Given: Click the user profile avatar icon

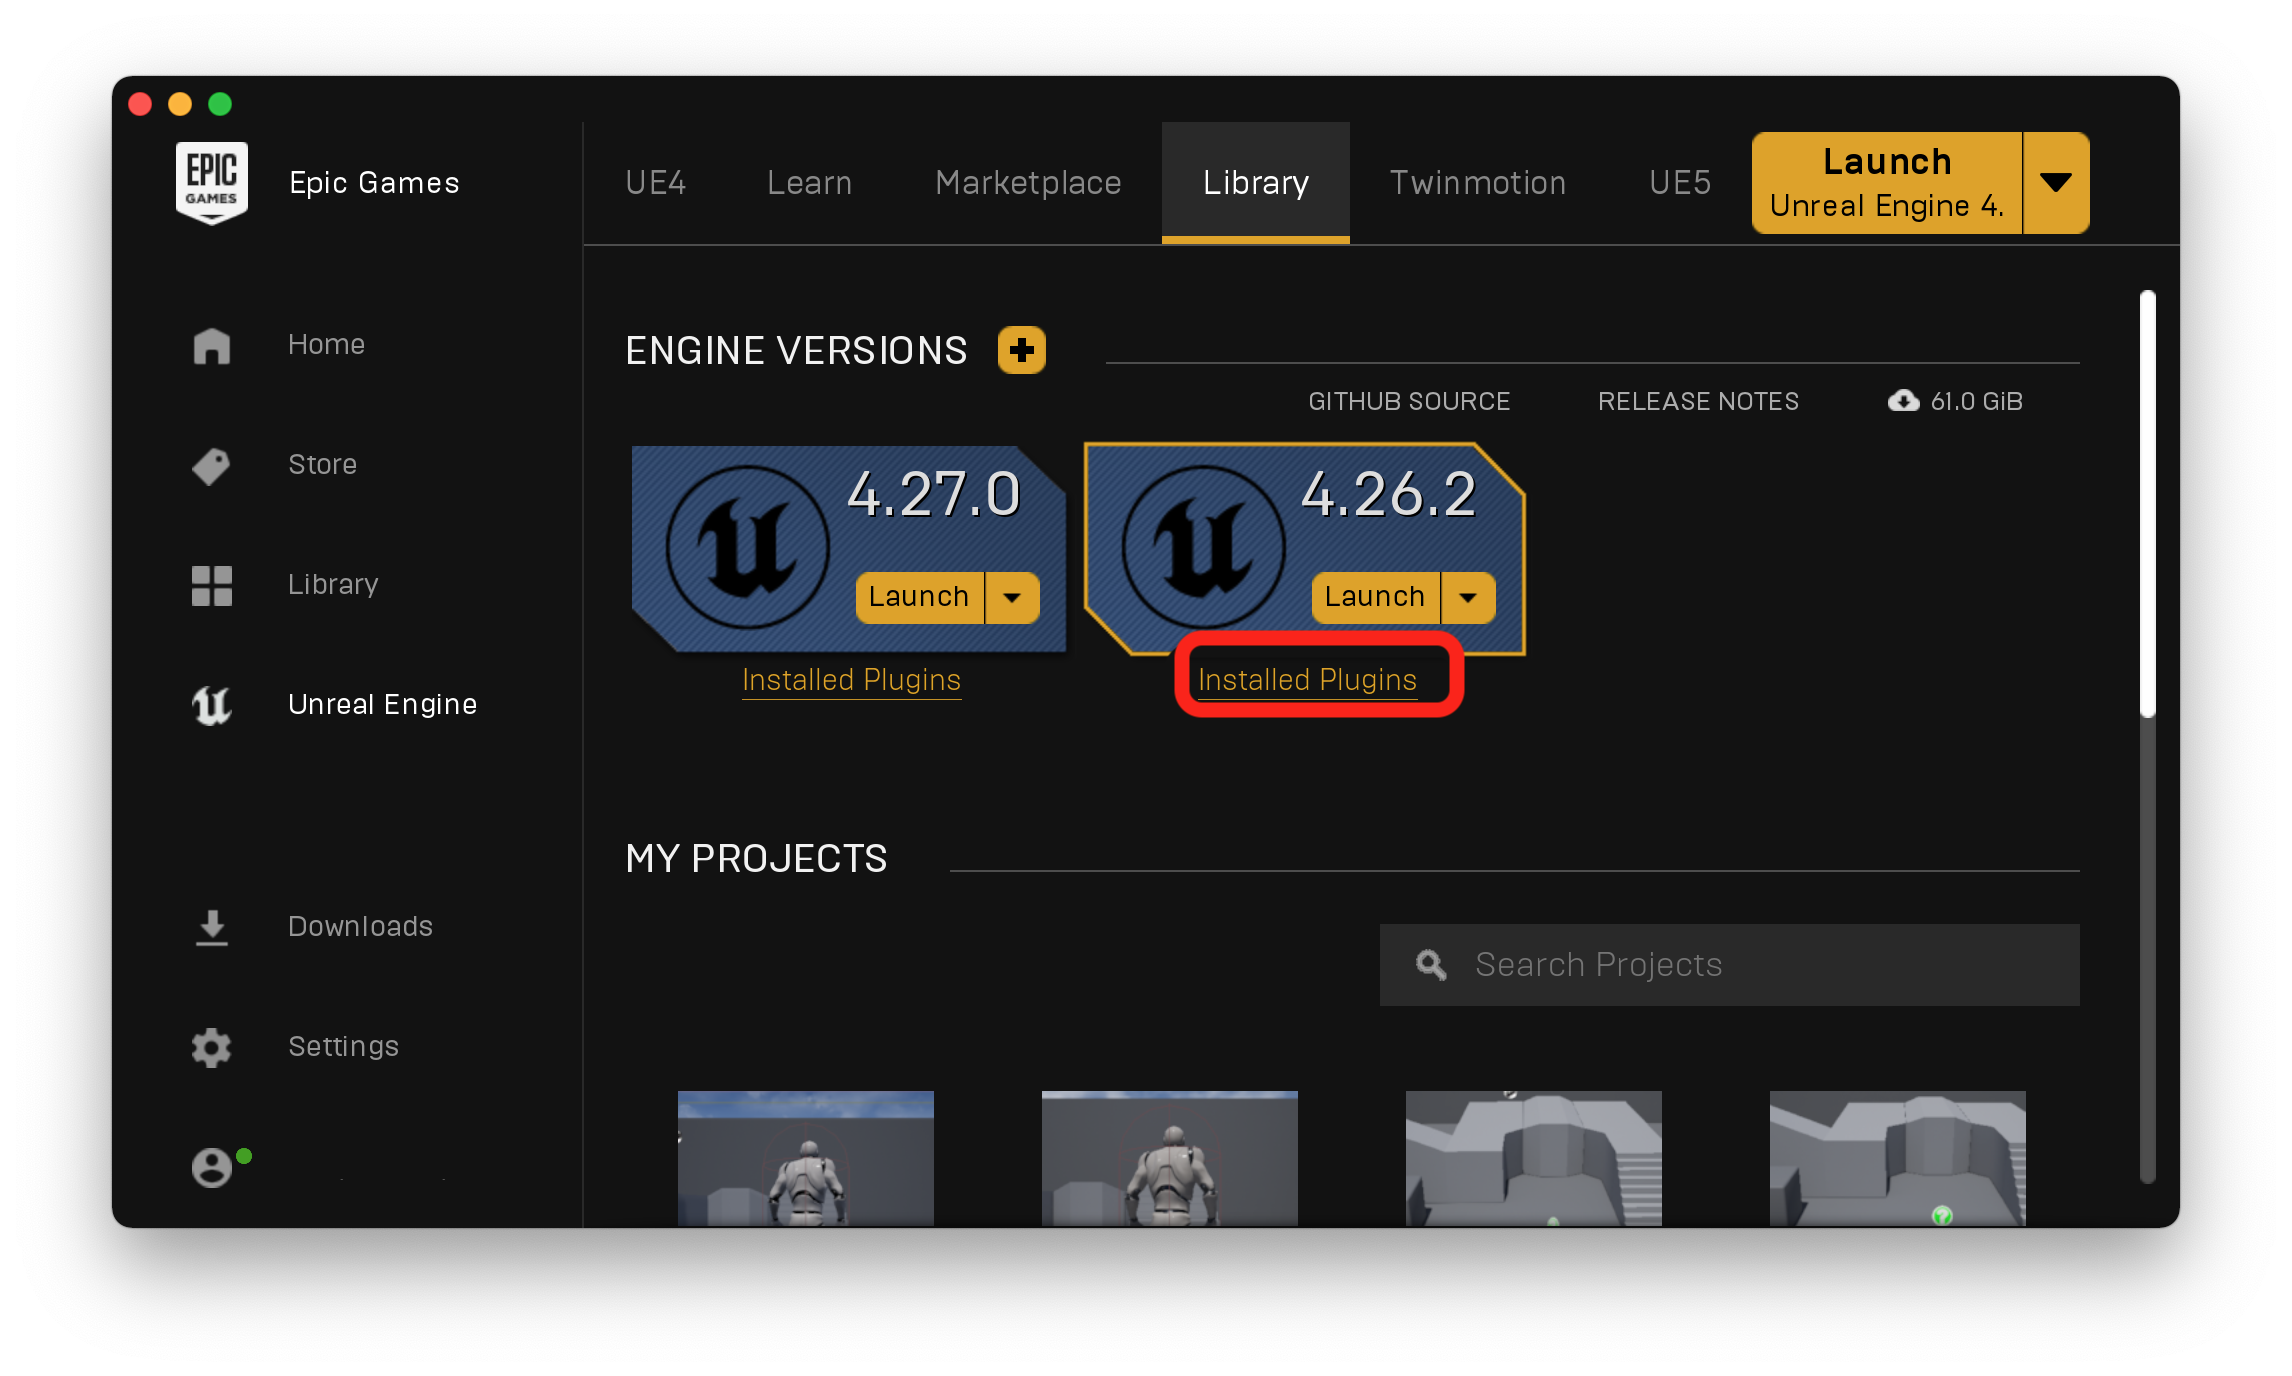Looking at the screenshot, I should [211, 1167].
